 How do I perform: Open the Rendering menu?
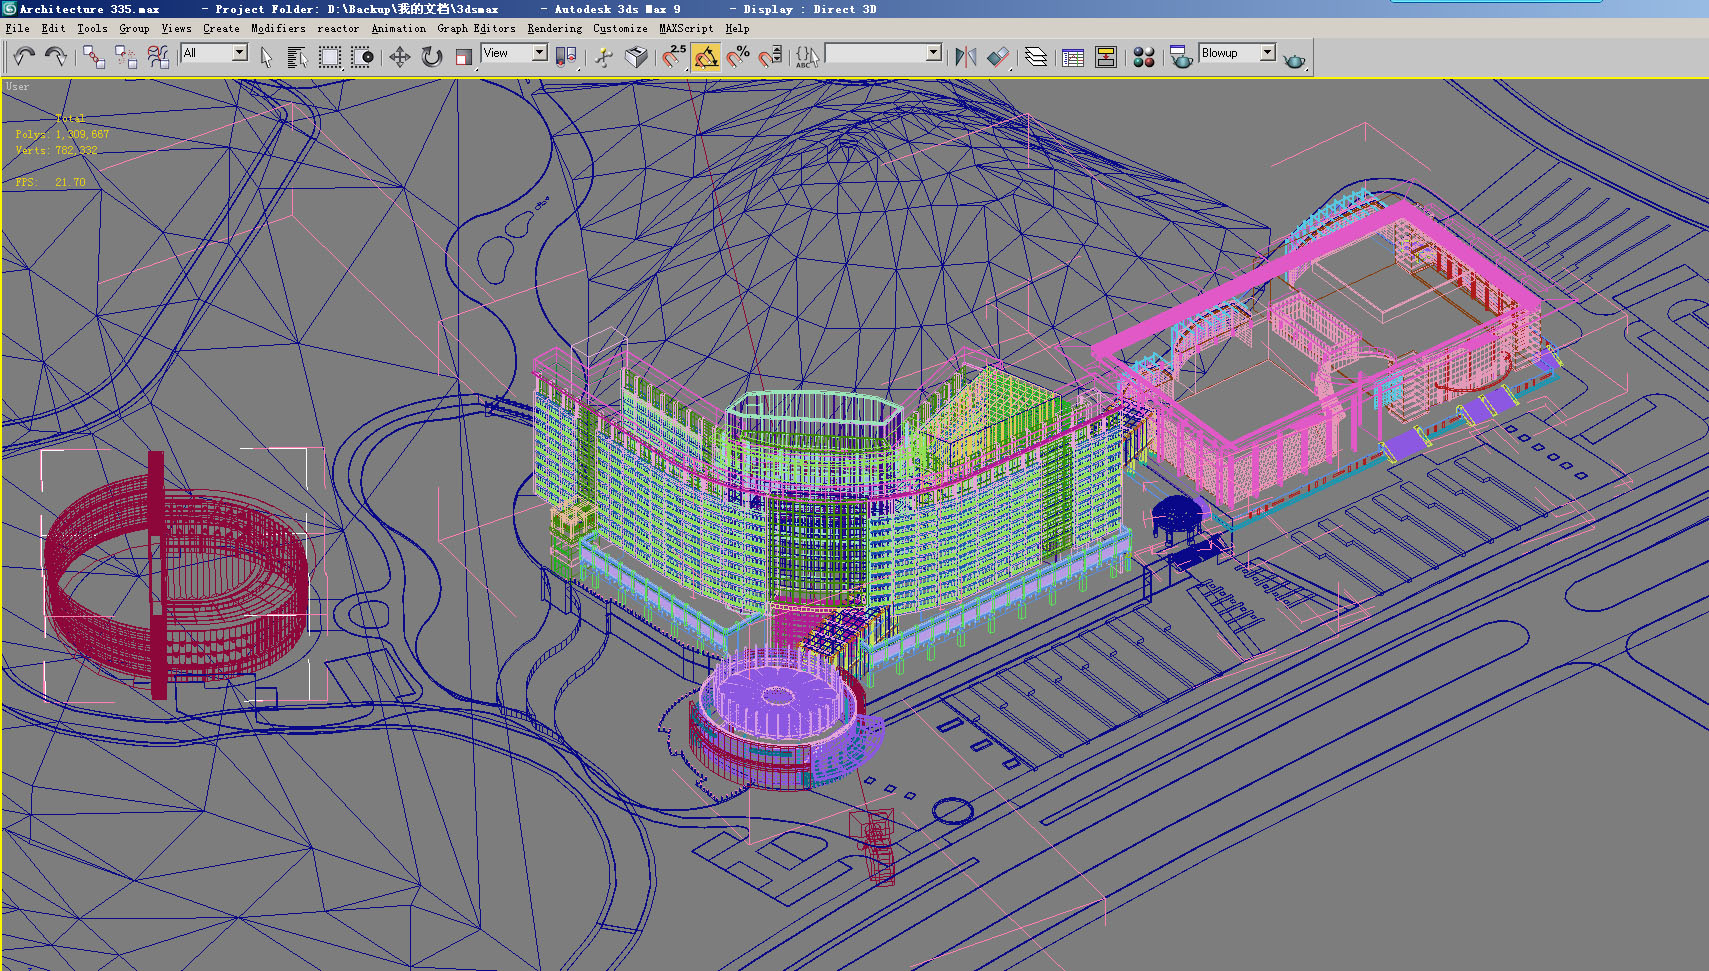coord(554,28)
